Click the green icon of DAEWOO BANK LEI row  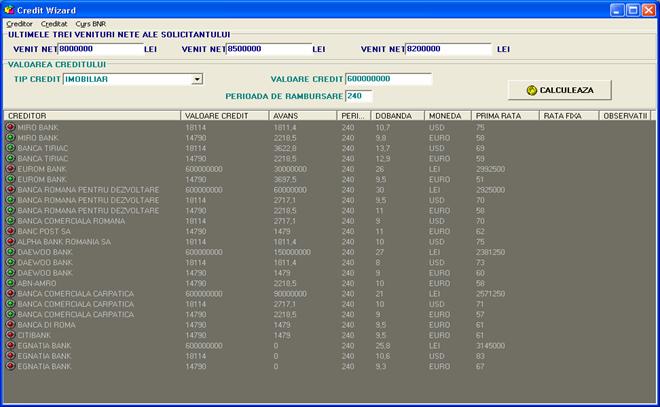tap(11, 251)
